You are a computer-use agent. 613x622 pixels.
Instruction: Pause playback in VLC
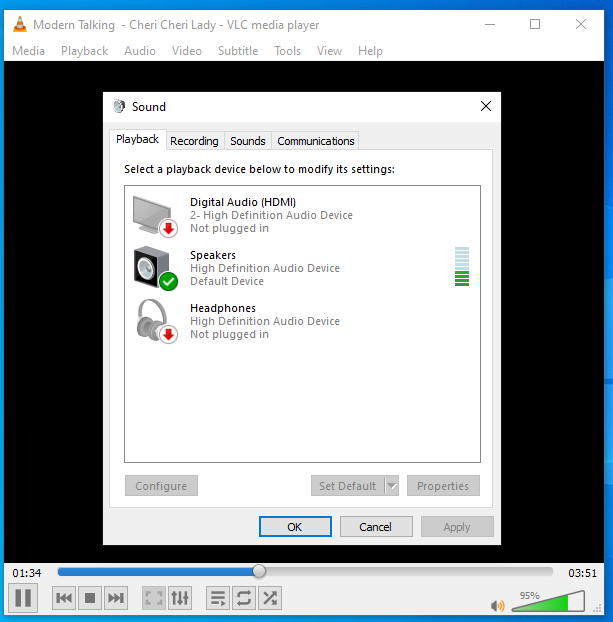tap(23, 598)
